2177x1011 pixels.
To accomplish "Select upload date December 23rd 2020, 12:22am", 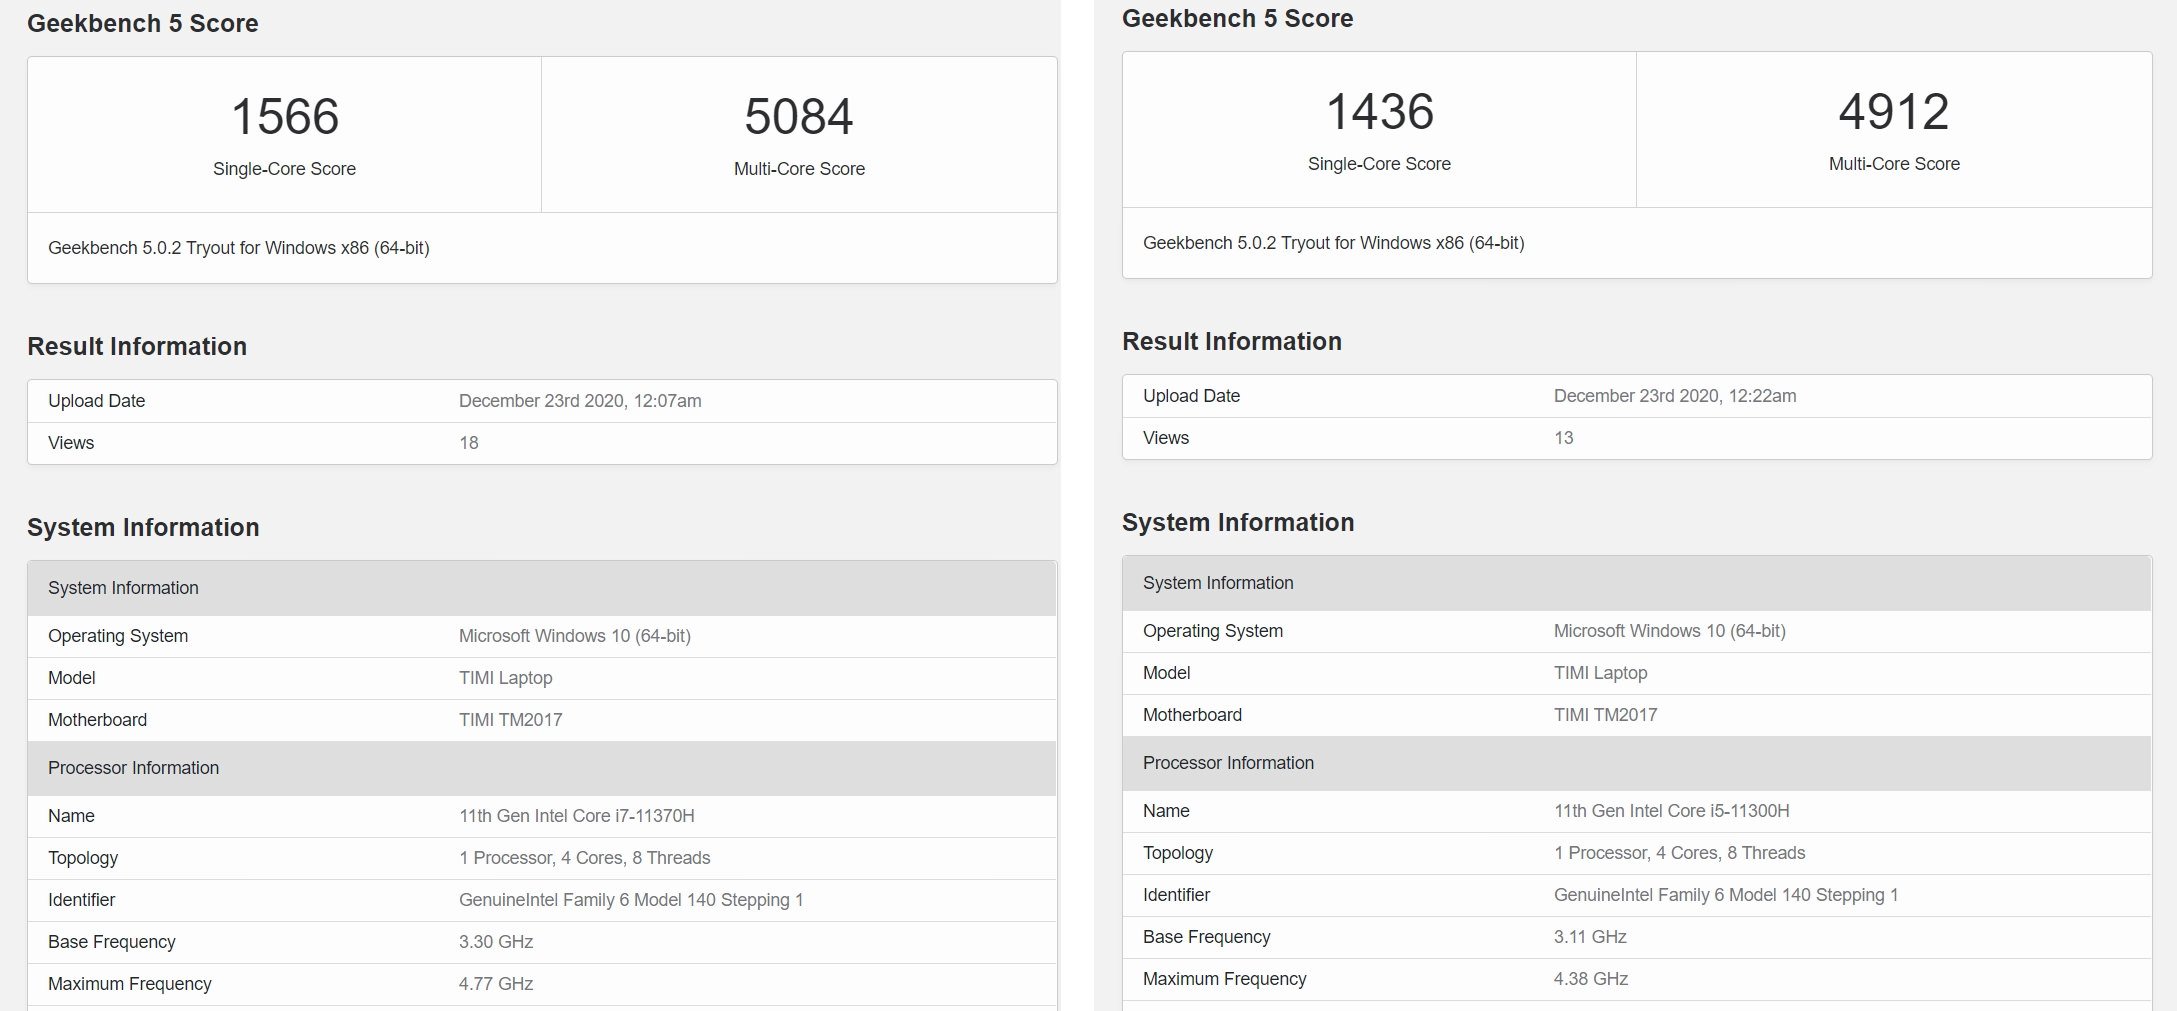I will point(1675,396).
